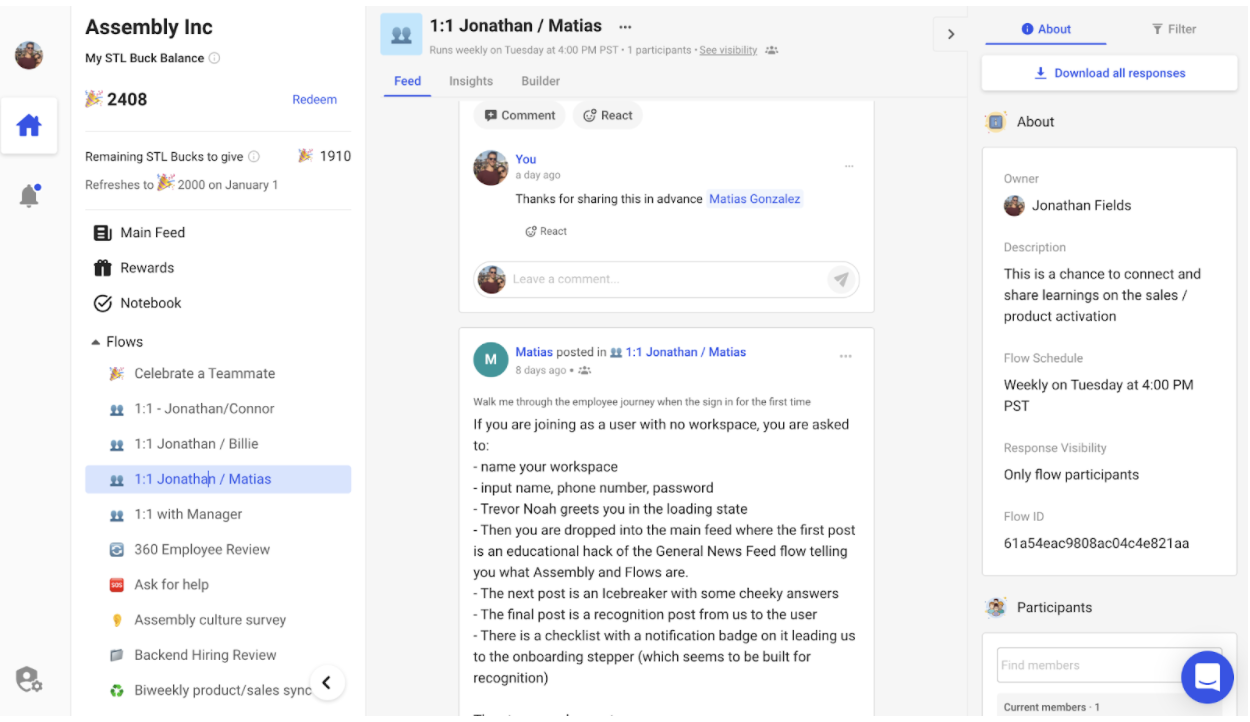The width and height of the screenshot is (1250, 722).
Task: Select the About tab in right panel
Action: [x=1046, y=29]
